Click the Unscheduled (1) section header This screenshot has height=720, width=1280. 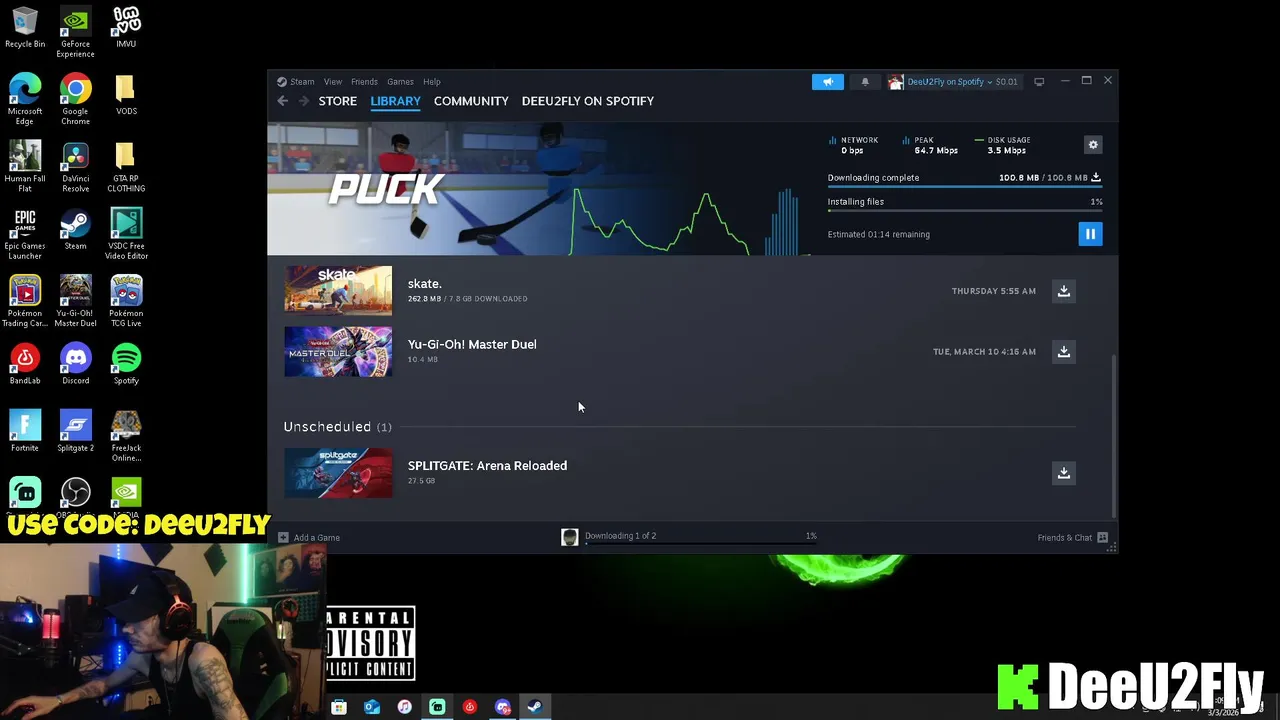click(x=337, y=427)
